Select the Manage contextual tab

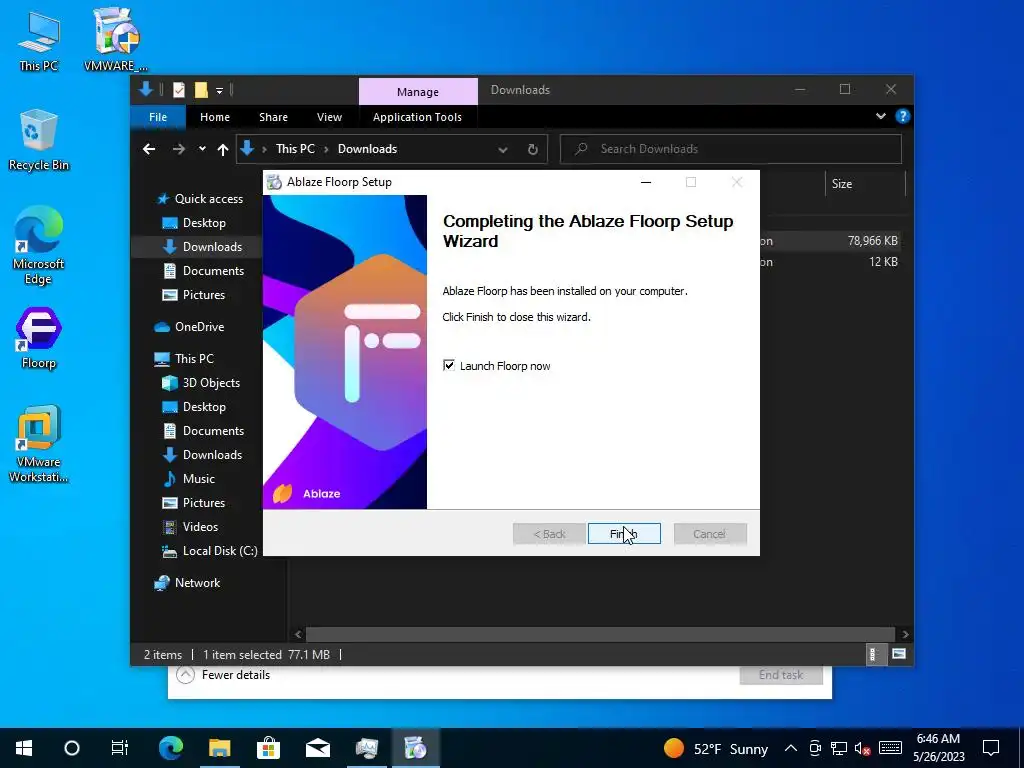418,91
